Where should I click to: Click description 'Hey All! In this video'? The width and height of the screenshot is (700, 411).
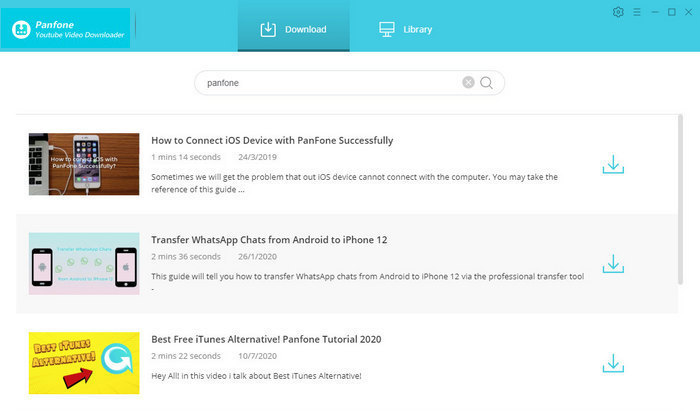(256, 376)
